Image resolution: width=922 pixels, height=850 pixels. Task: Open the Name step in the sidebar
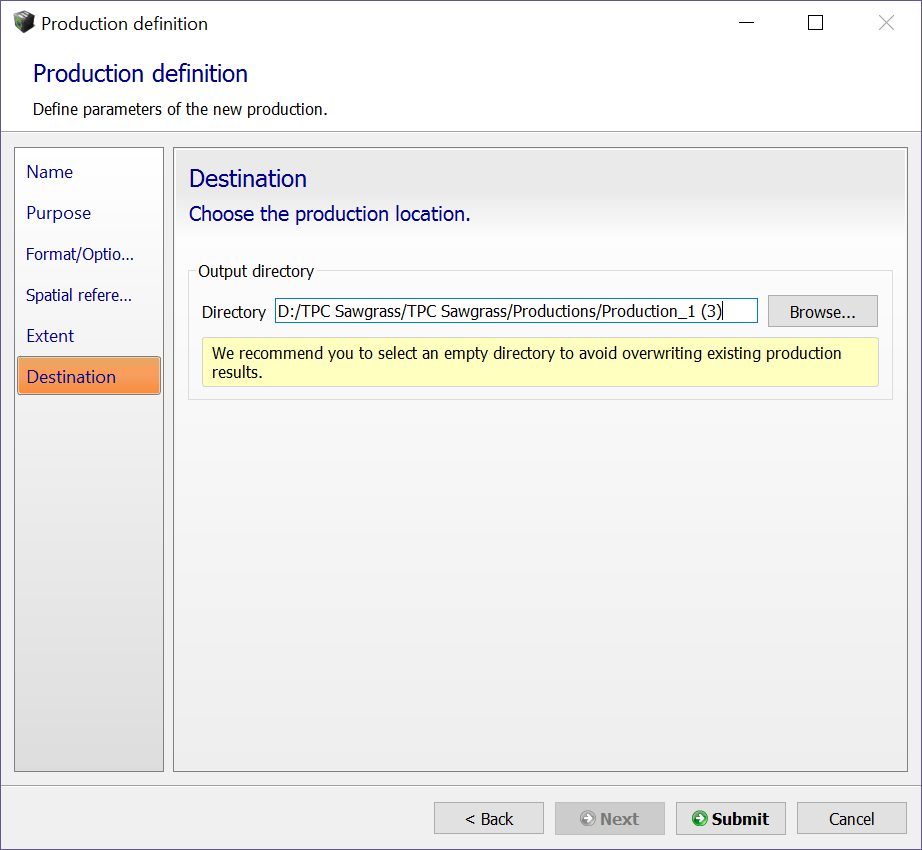pos(50,172)
